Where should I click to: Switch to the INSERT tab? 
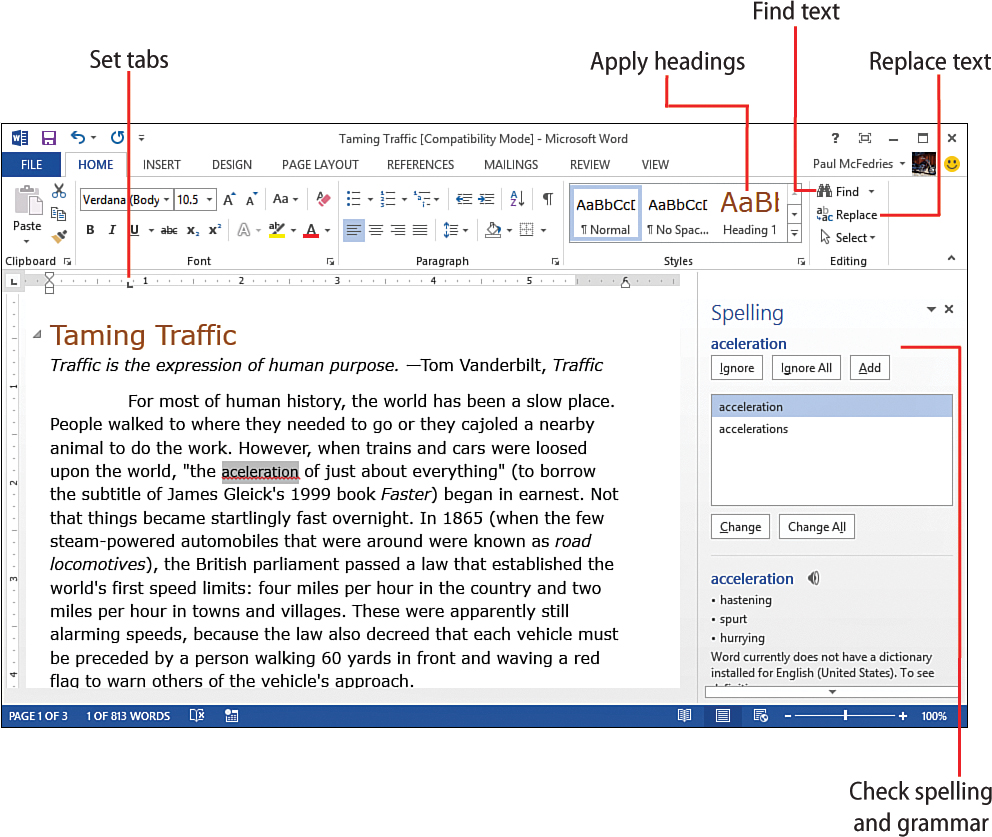161,164
